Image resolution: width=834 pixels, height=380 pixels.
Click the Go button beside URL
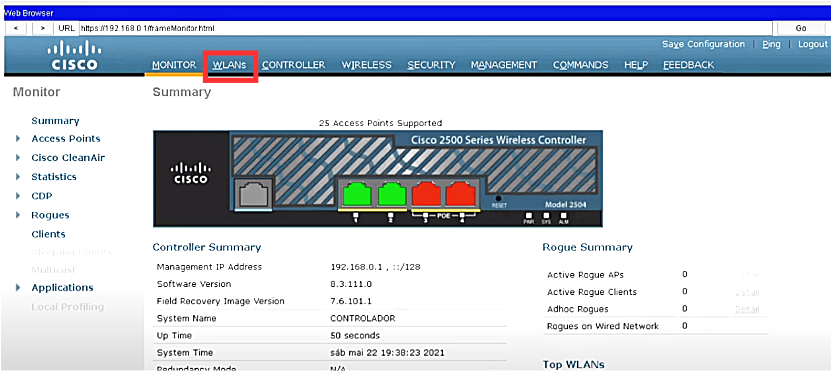(x=802, y=28)
